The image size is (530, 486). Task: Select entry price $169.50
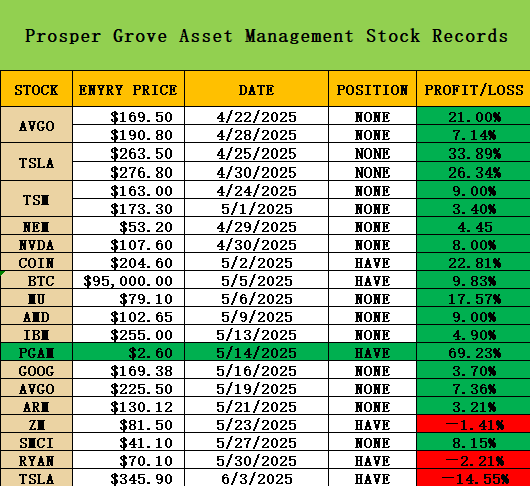coord(128,116)
